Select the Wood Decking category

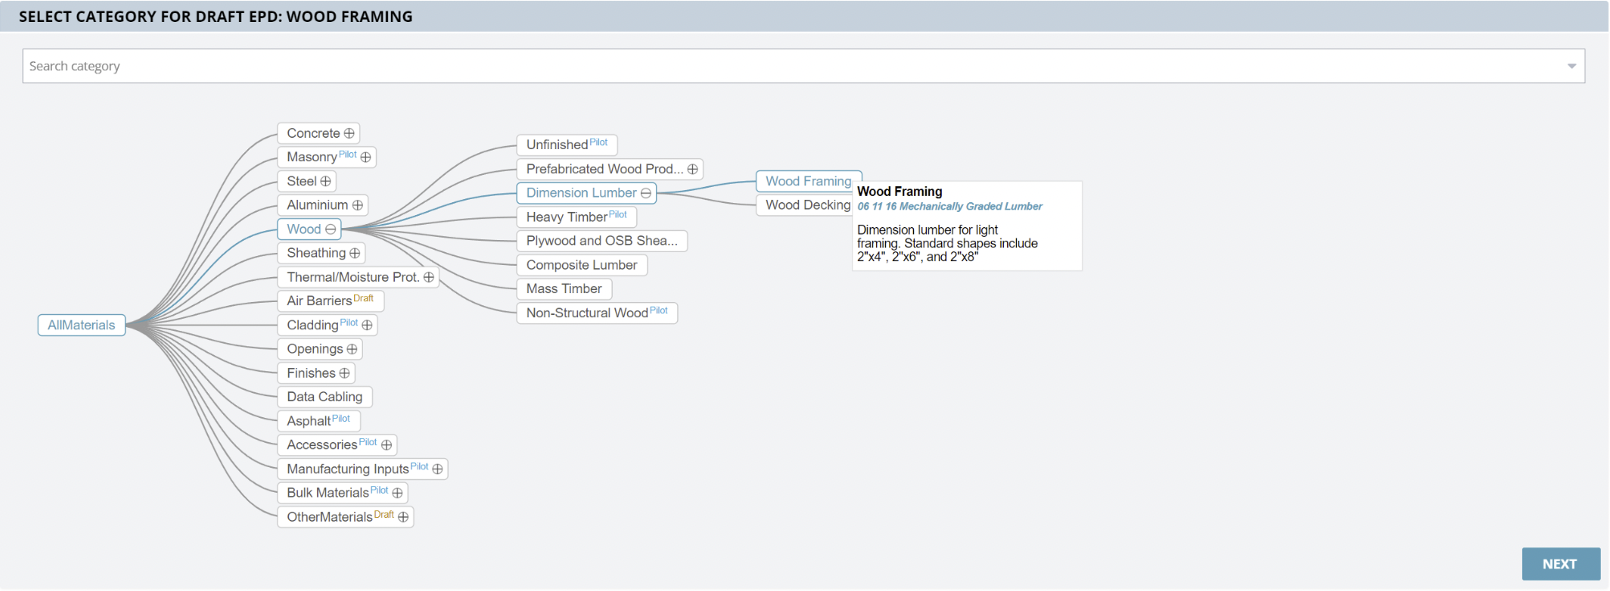(x=807, y=205)
